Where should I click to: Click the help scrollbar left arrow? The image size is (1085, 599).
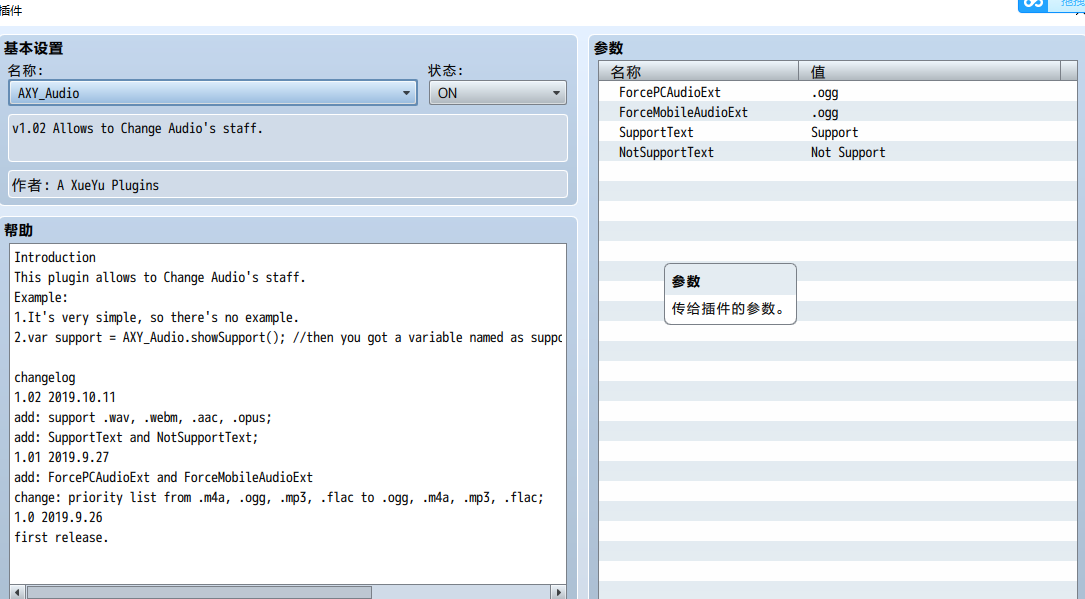pyautogui.click(x=17, y=592)
